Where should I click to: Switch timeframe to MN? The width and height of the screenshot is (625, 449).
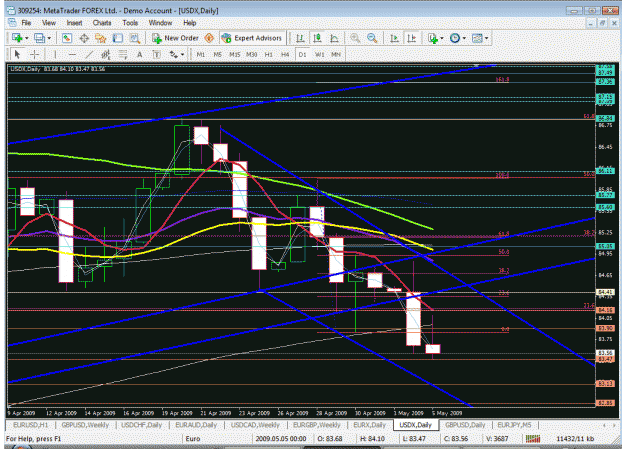[336, 54]
